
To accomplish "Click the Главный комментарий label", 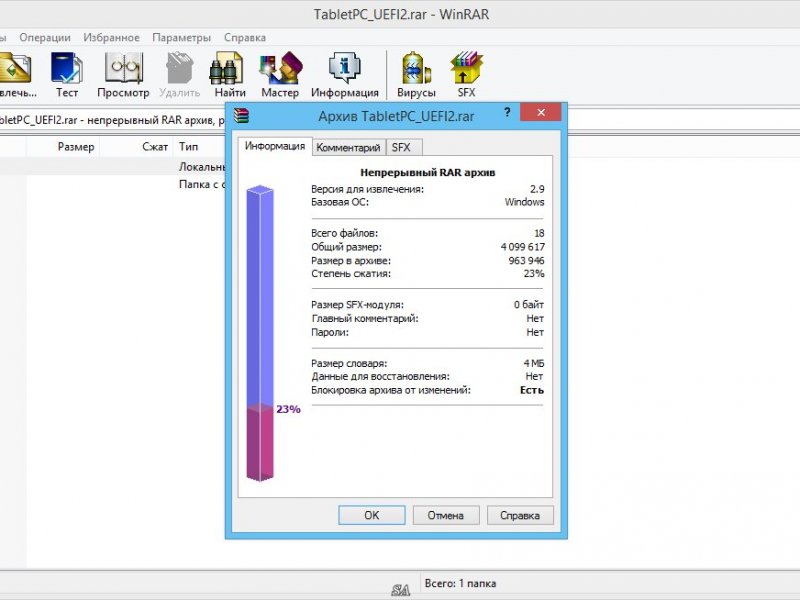I will pos(365,318).
